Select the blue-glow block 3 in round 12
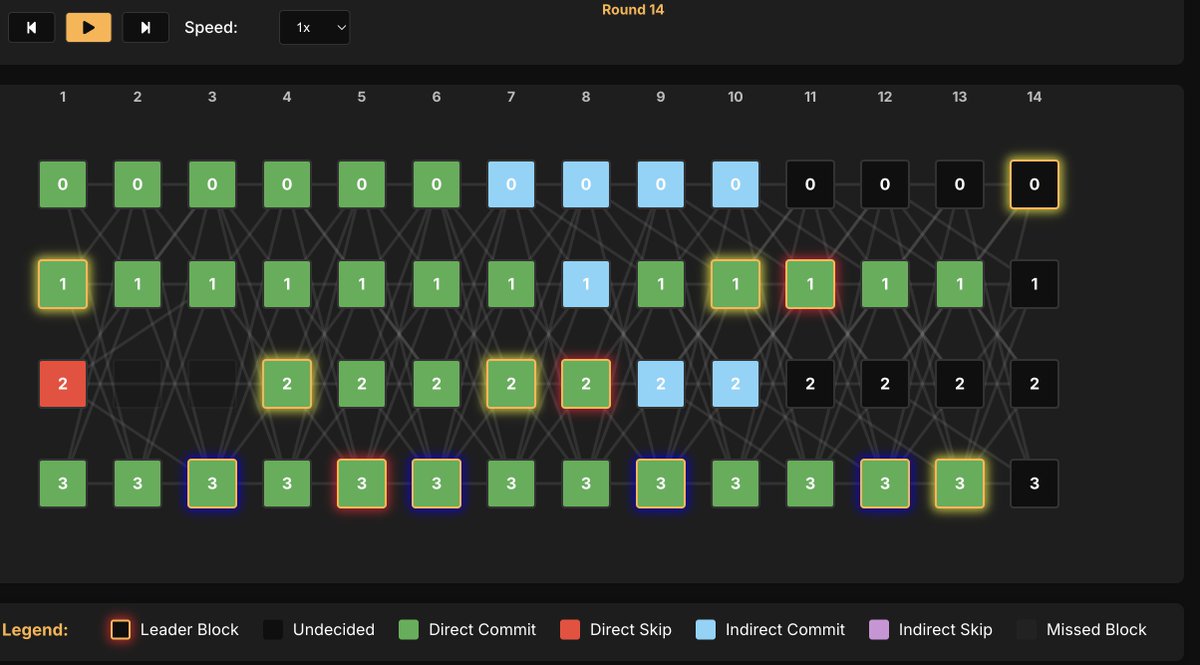This screenshot has width=1200, height=665. [885, 484]
